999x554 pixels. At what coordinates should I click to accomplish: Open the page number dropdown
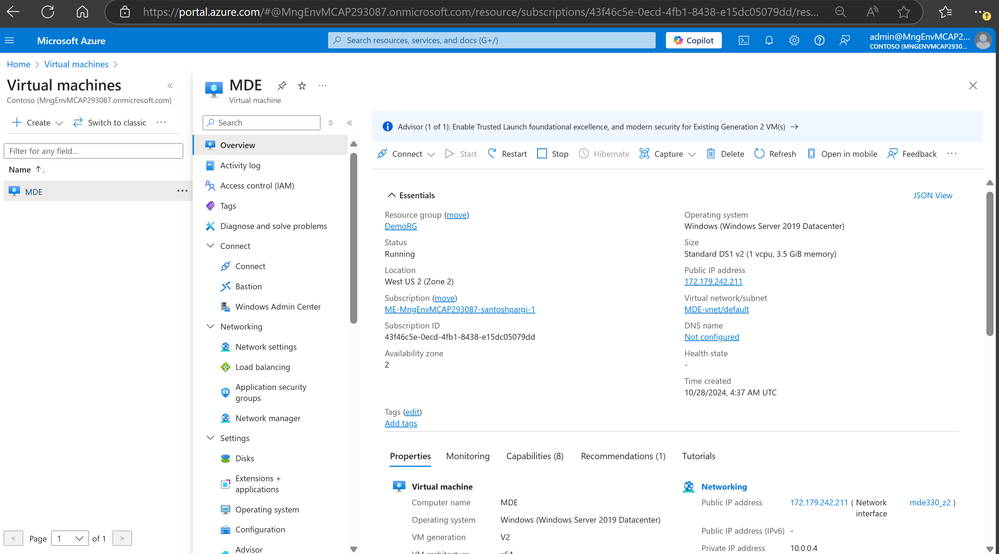pyautogui.click(x=69, y=539)
